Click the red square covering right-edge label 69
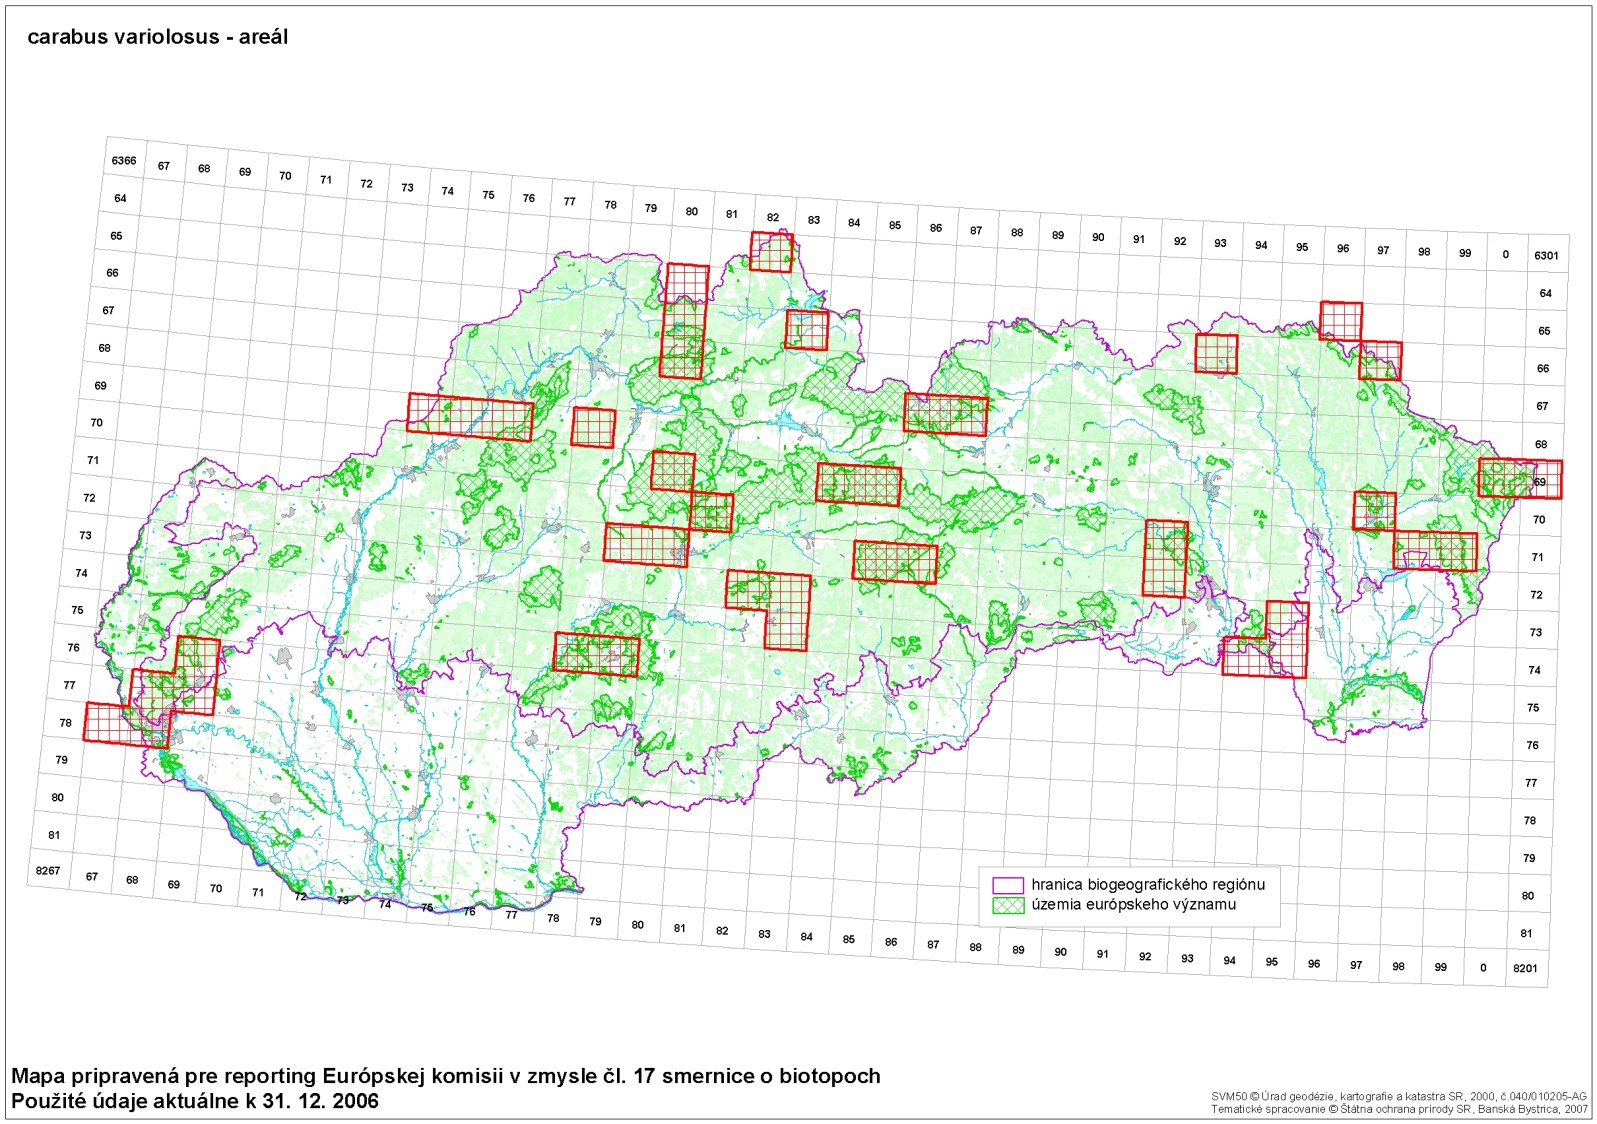Screen dimensions: 1597x1124 click(x=1520, y=479)
